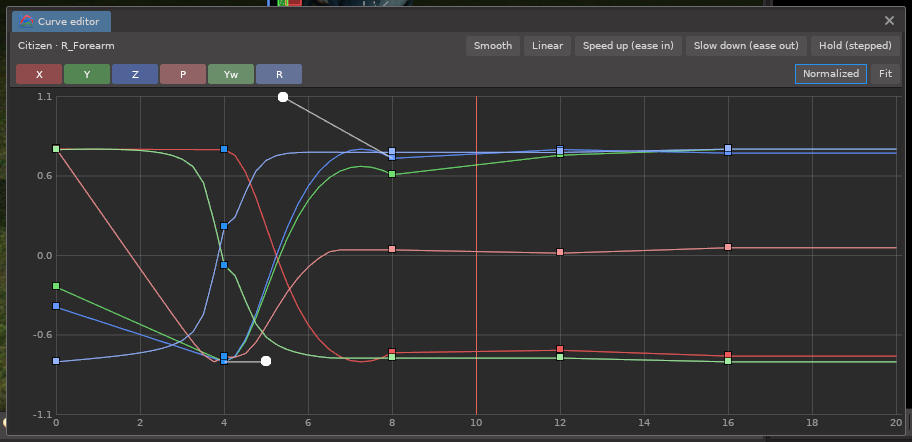Image resolution: width=912 pixels, height=442 pixels.
Task: Toggle the R rotation channel button
Action: [x=279, y=74]
